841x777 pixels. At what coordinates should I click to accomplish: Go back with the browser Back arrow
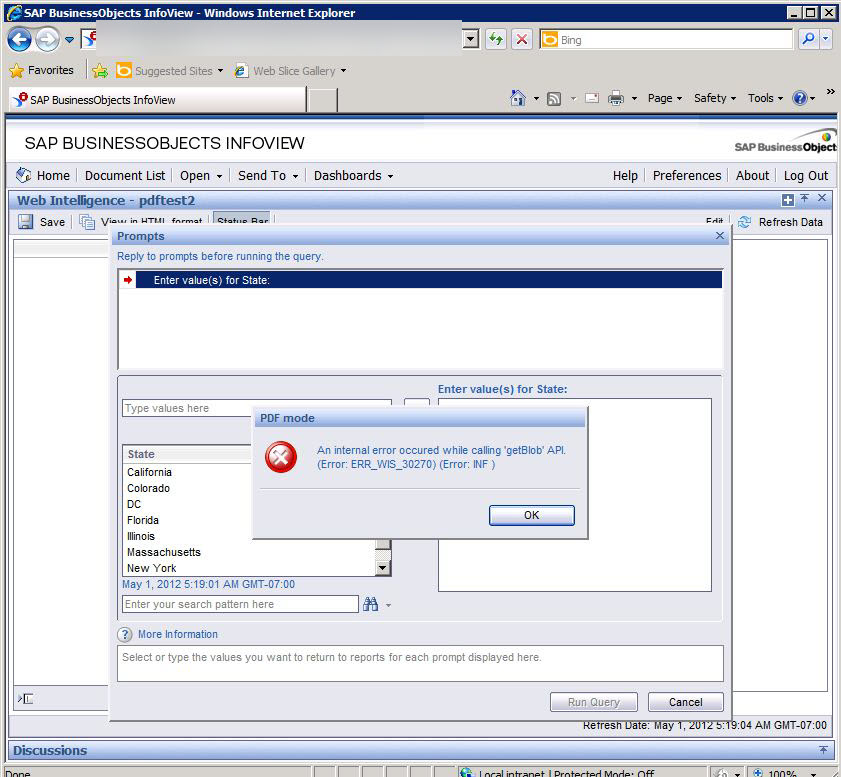19,39
